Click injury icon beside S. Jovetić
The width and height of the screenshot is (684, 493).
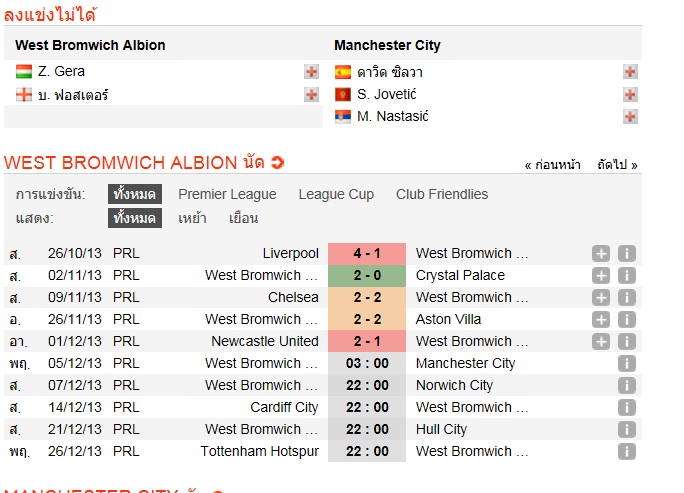pyautogui.click(x=630, y=94)
